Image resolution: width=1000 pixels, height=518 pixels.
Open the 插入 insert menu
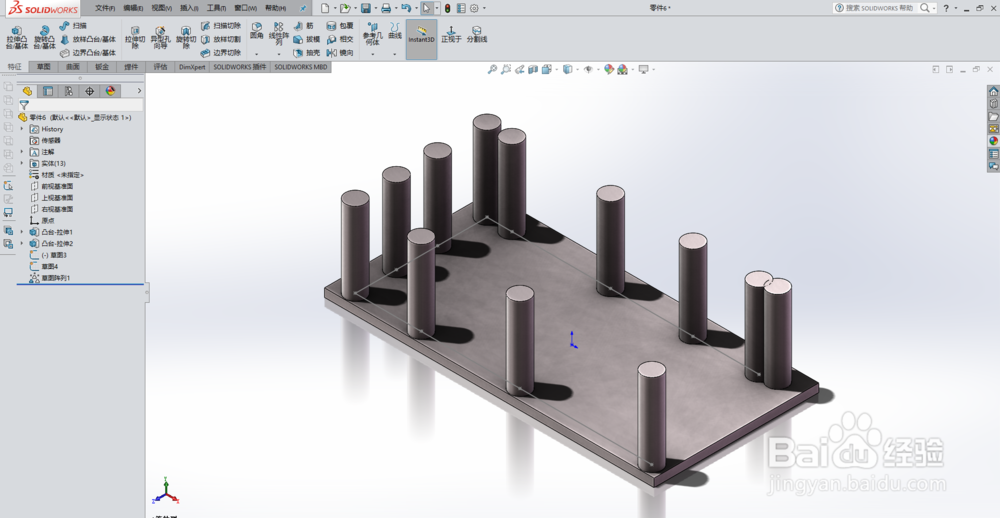coord(189,8)
